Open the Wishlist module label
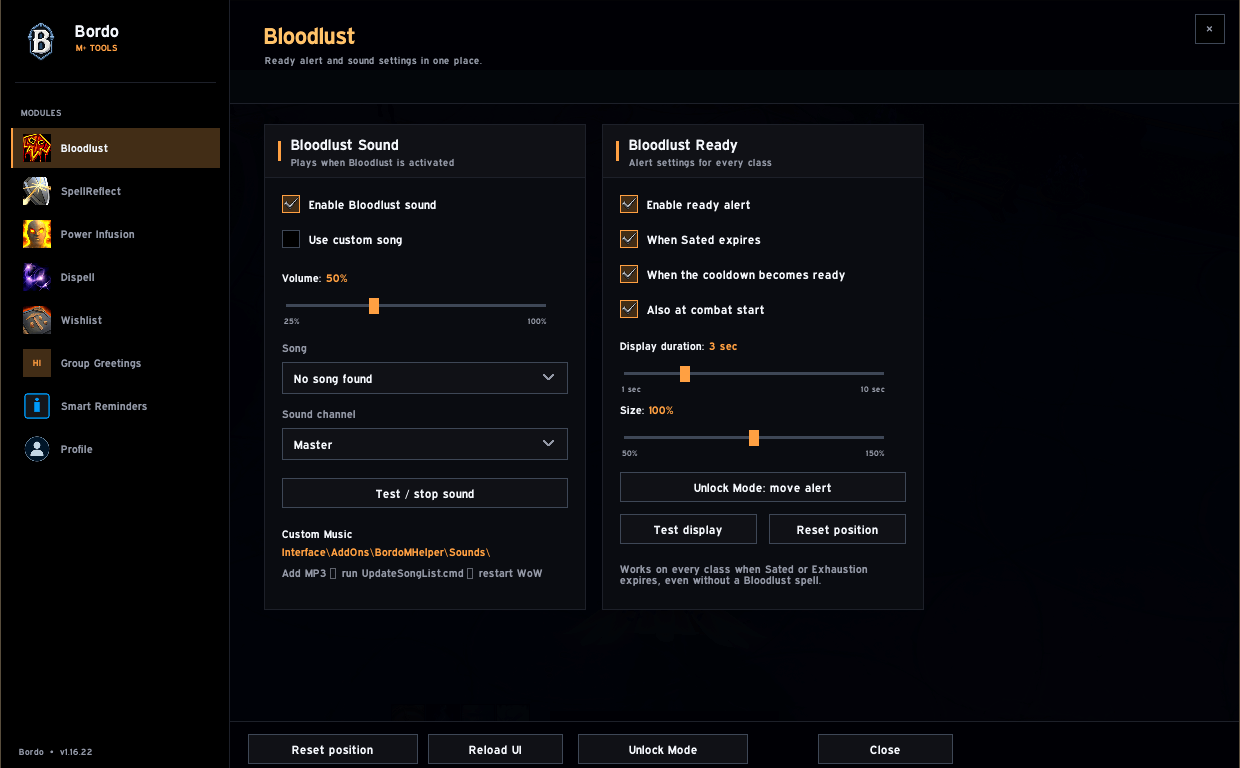1240x768 pixels. 81,320
